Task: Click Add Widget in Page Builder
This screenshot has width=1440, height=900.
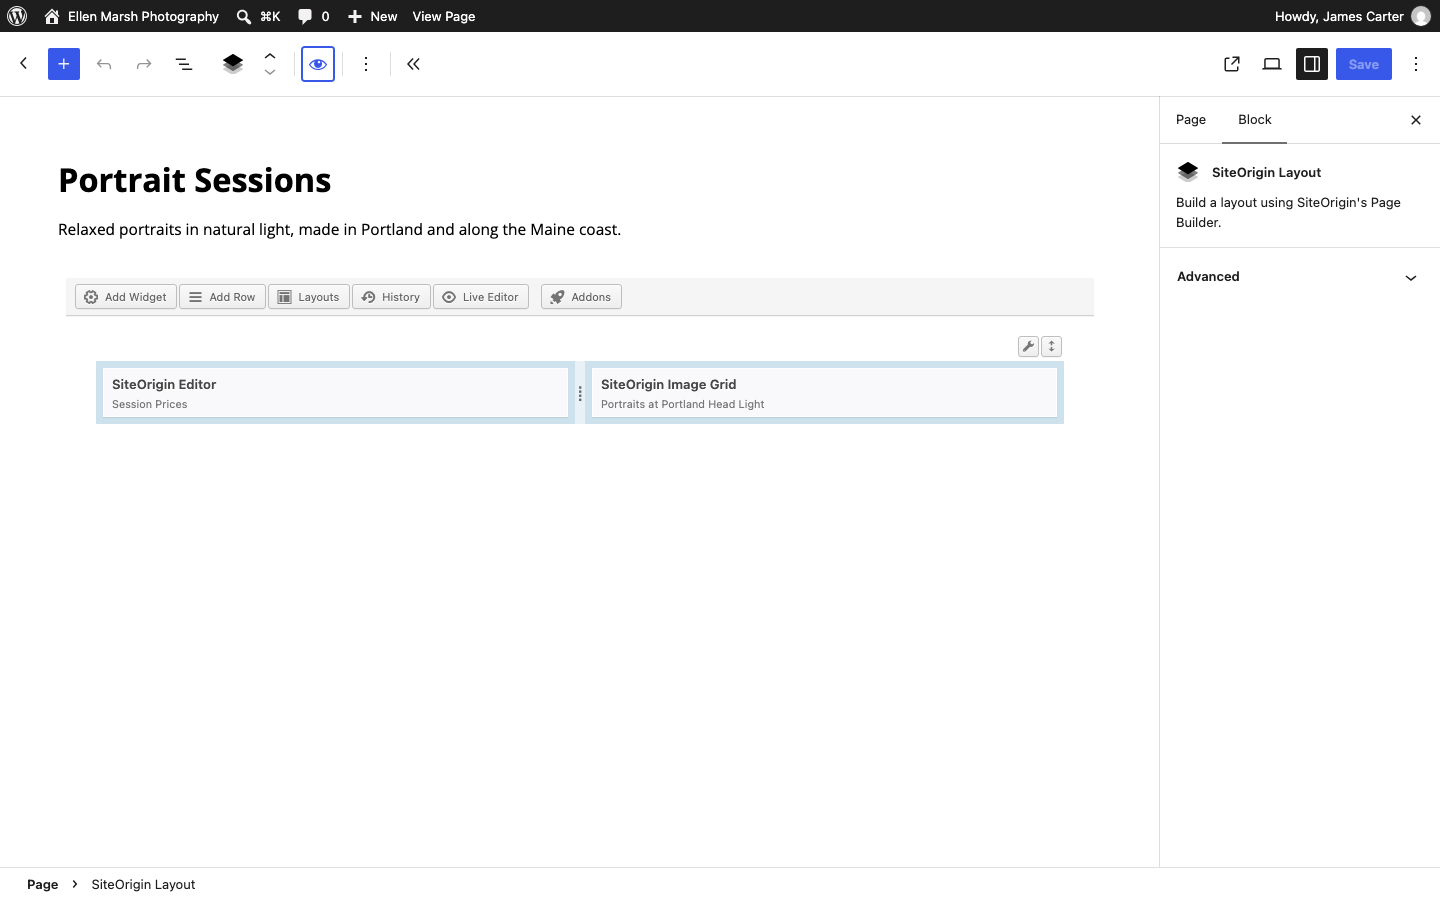Action: [126, 297]
